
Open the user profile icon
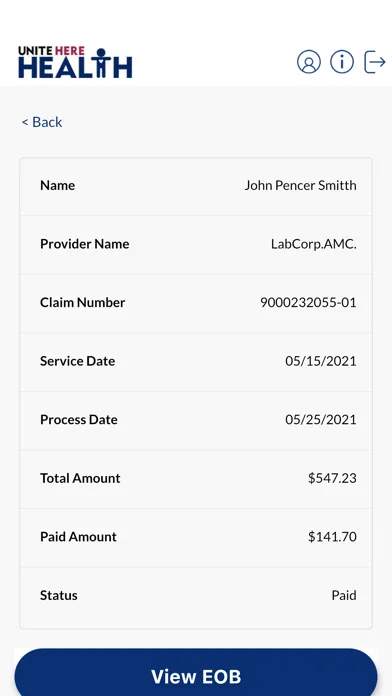coord(309,62)
